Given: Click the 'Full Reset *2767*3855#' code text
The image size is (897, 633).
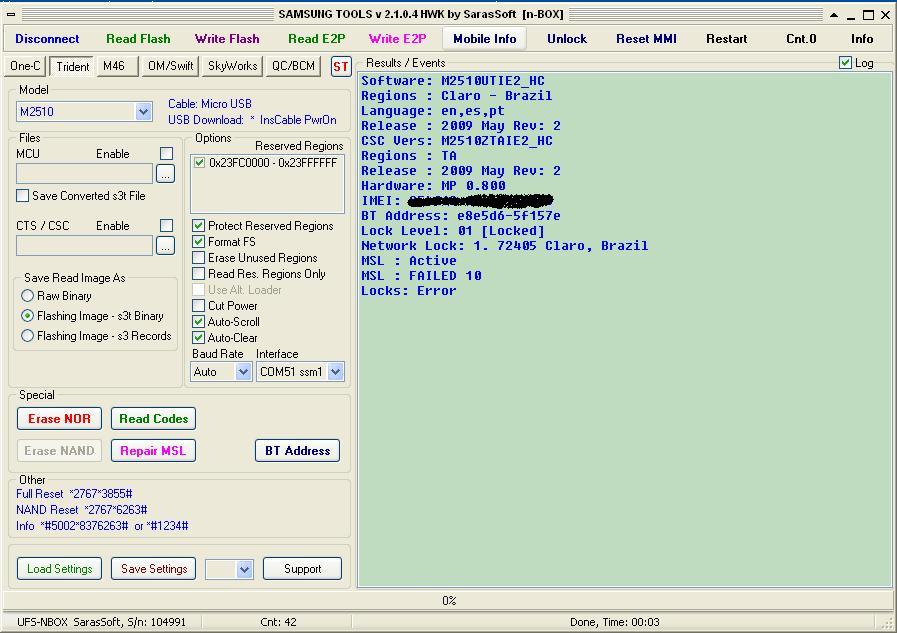Looking at the screenshot, I should click(74, 493).
